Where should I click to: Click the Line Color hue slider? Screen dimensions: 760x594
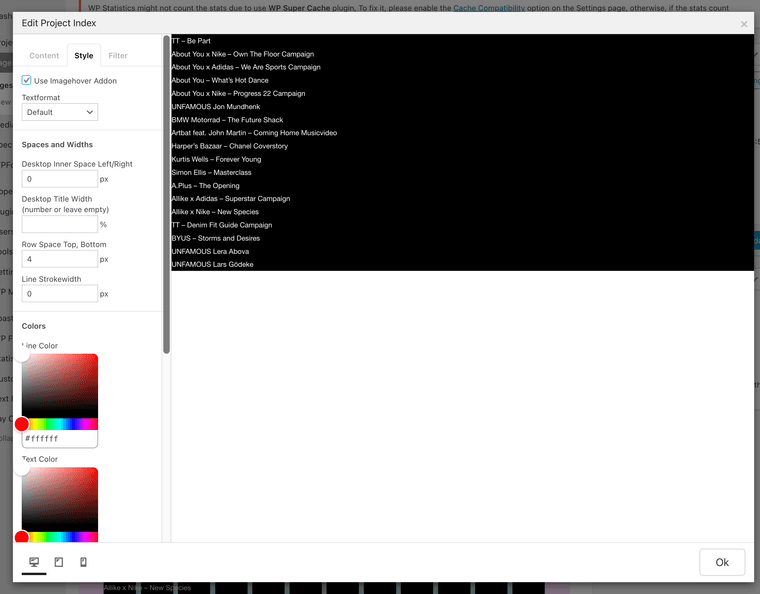[60, 424]
